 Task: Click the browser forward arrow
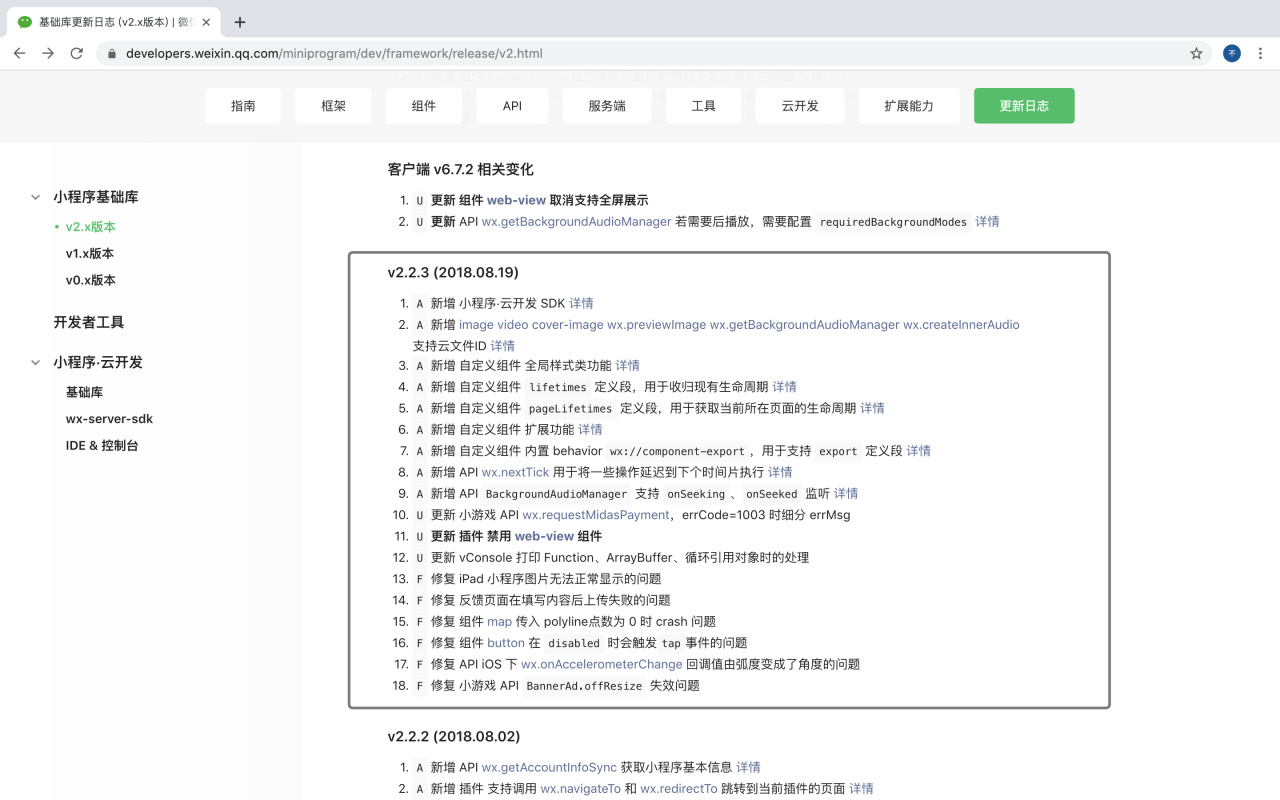pyautogui.click(x=48, y=53)
